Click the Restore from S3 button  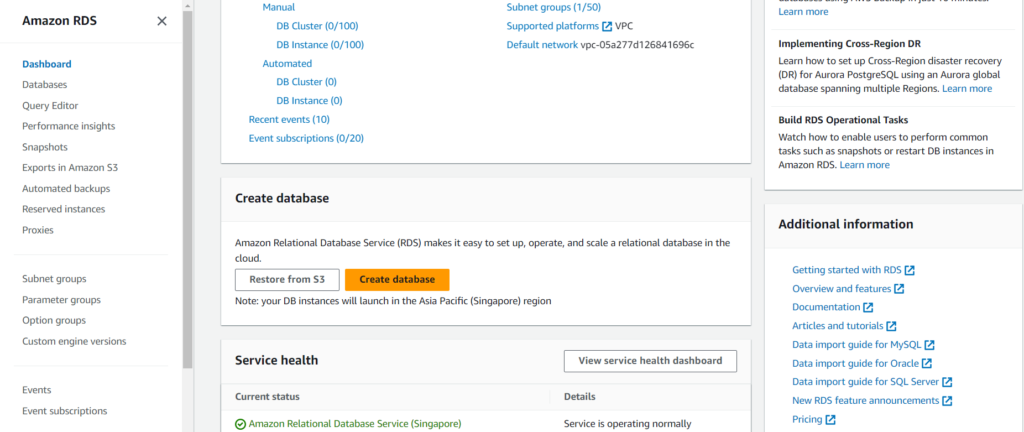point(287,279)
